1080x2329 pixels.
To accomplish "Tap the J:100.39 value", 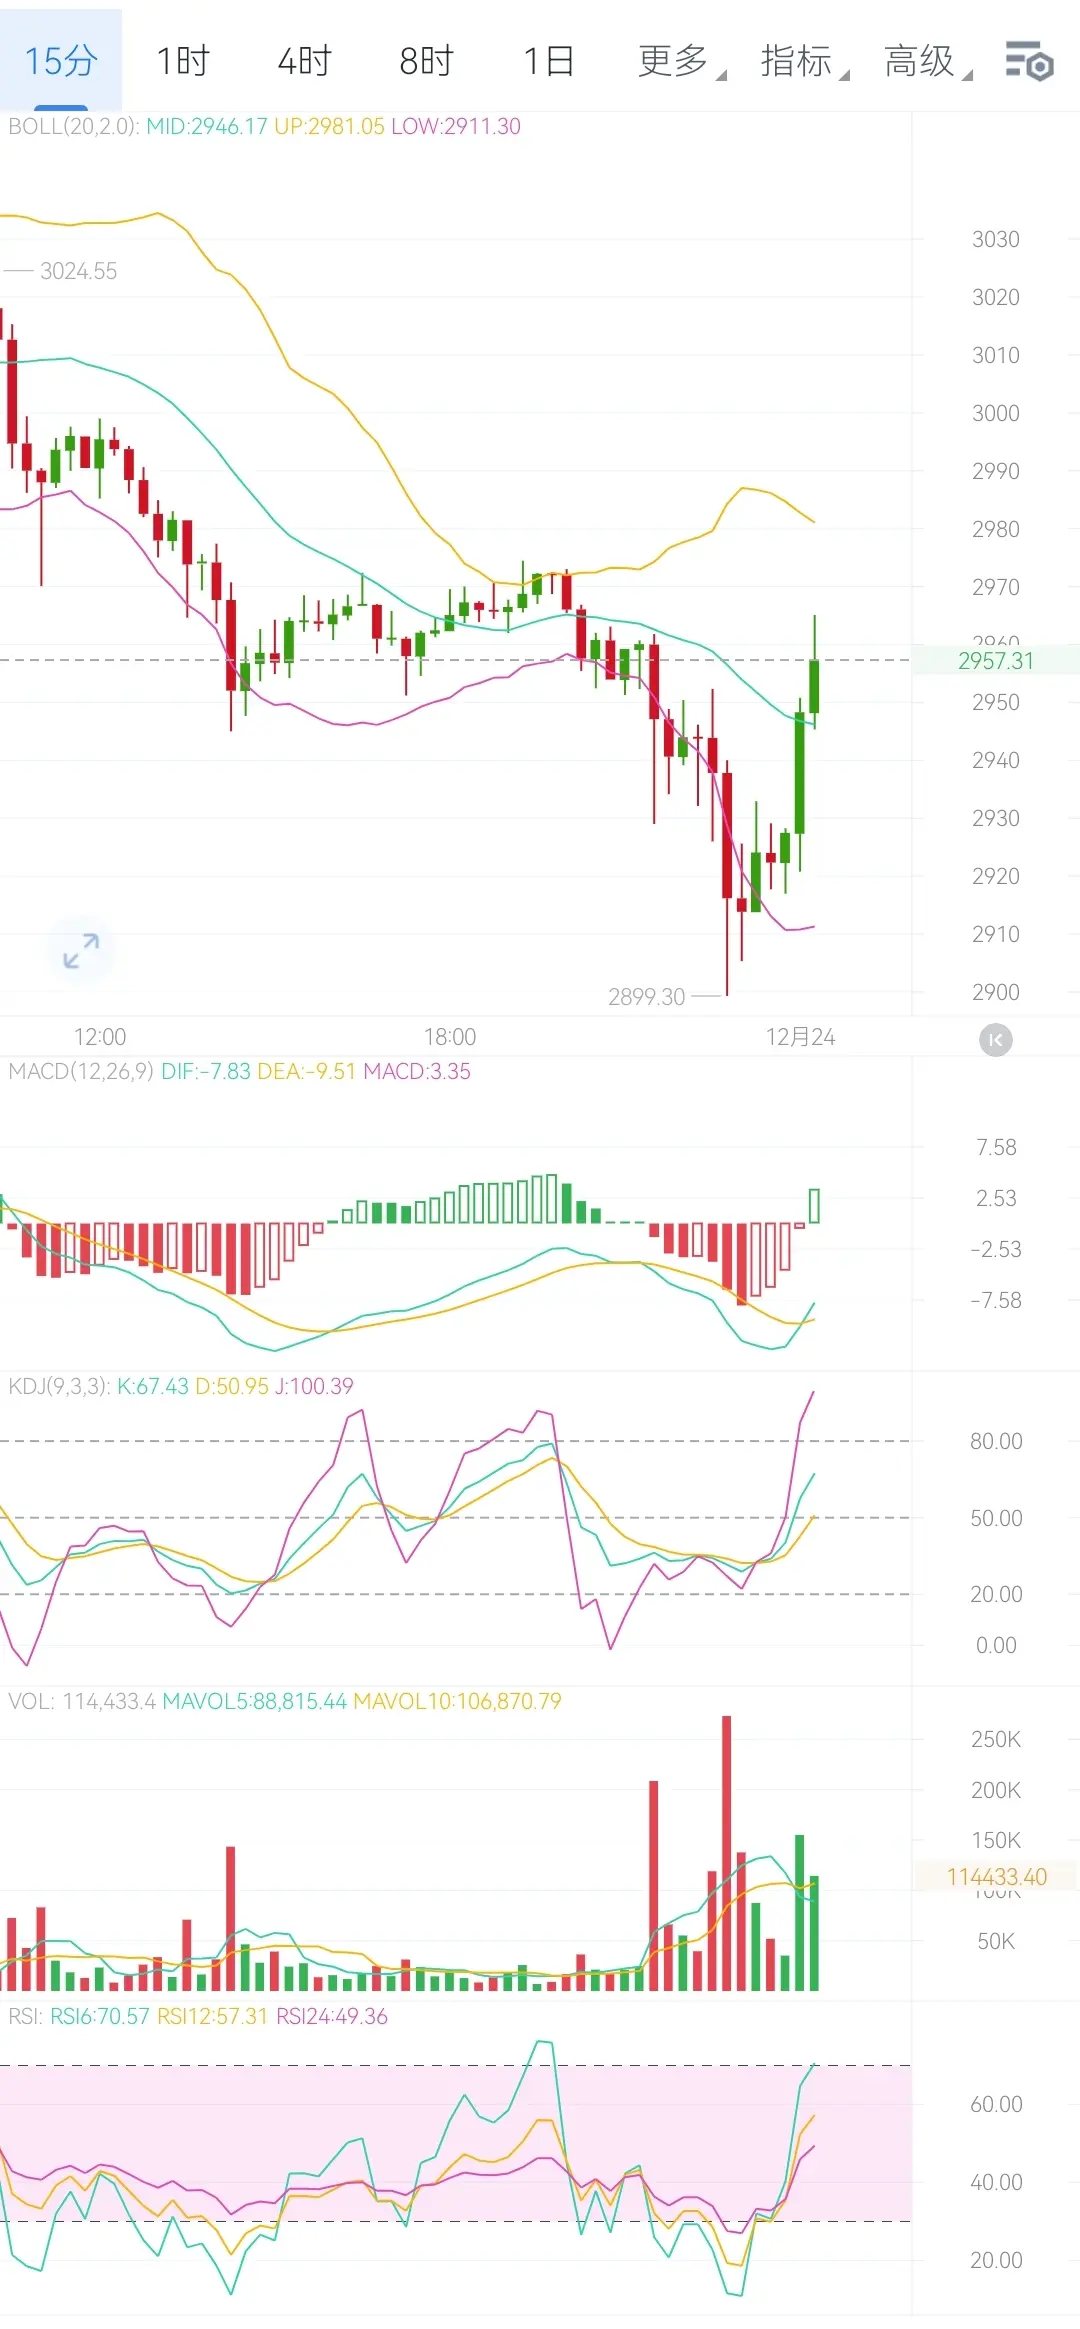I will [x=314, y=1386].
